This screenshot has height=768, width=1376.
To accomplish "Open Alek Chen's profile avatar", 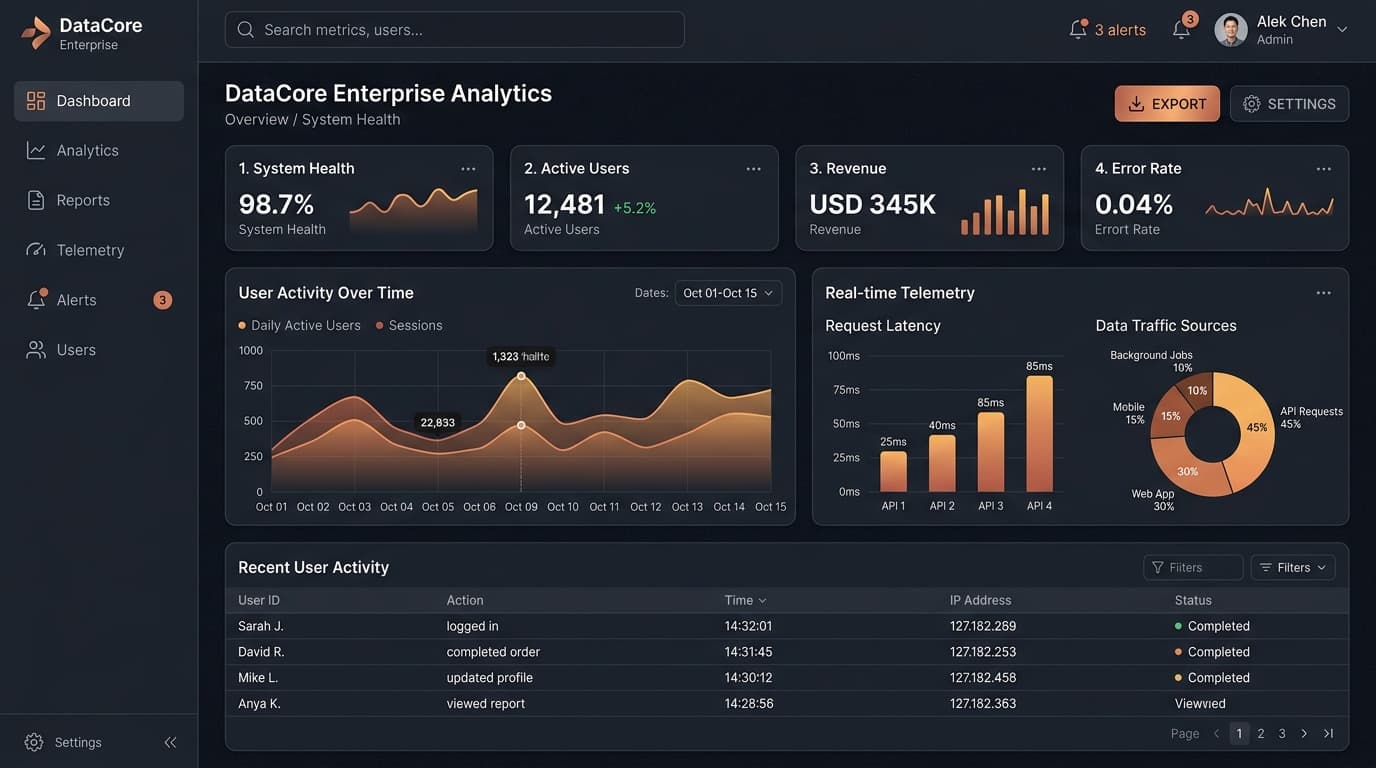I will pyautogui.click(x=1231, y=30).
